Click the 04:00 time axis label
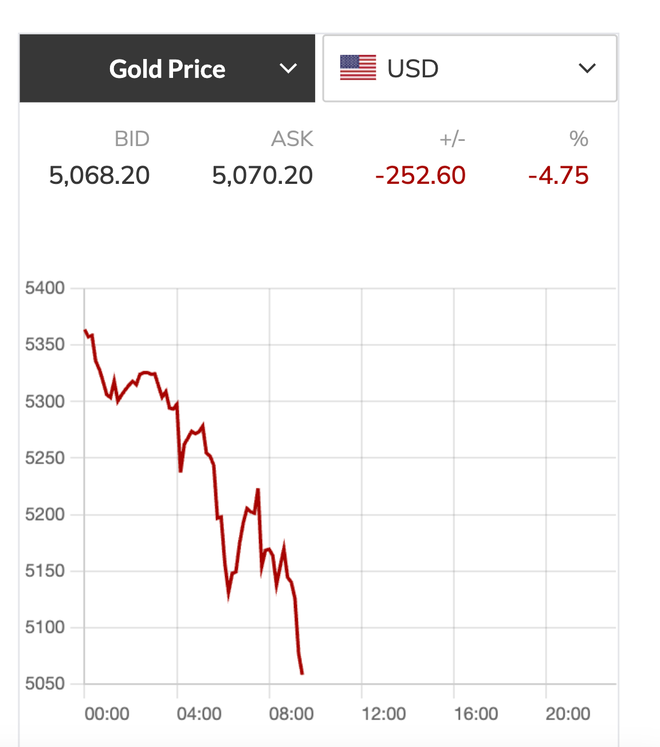The height and width of the screenshot is (747, 660). click(199, 714)
